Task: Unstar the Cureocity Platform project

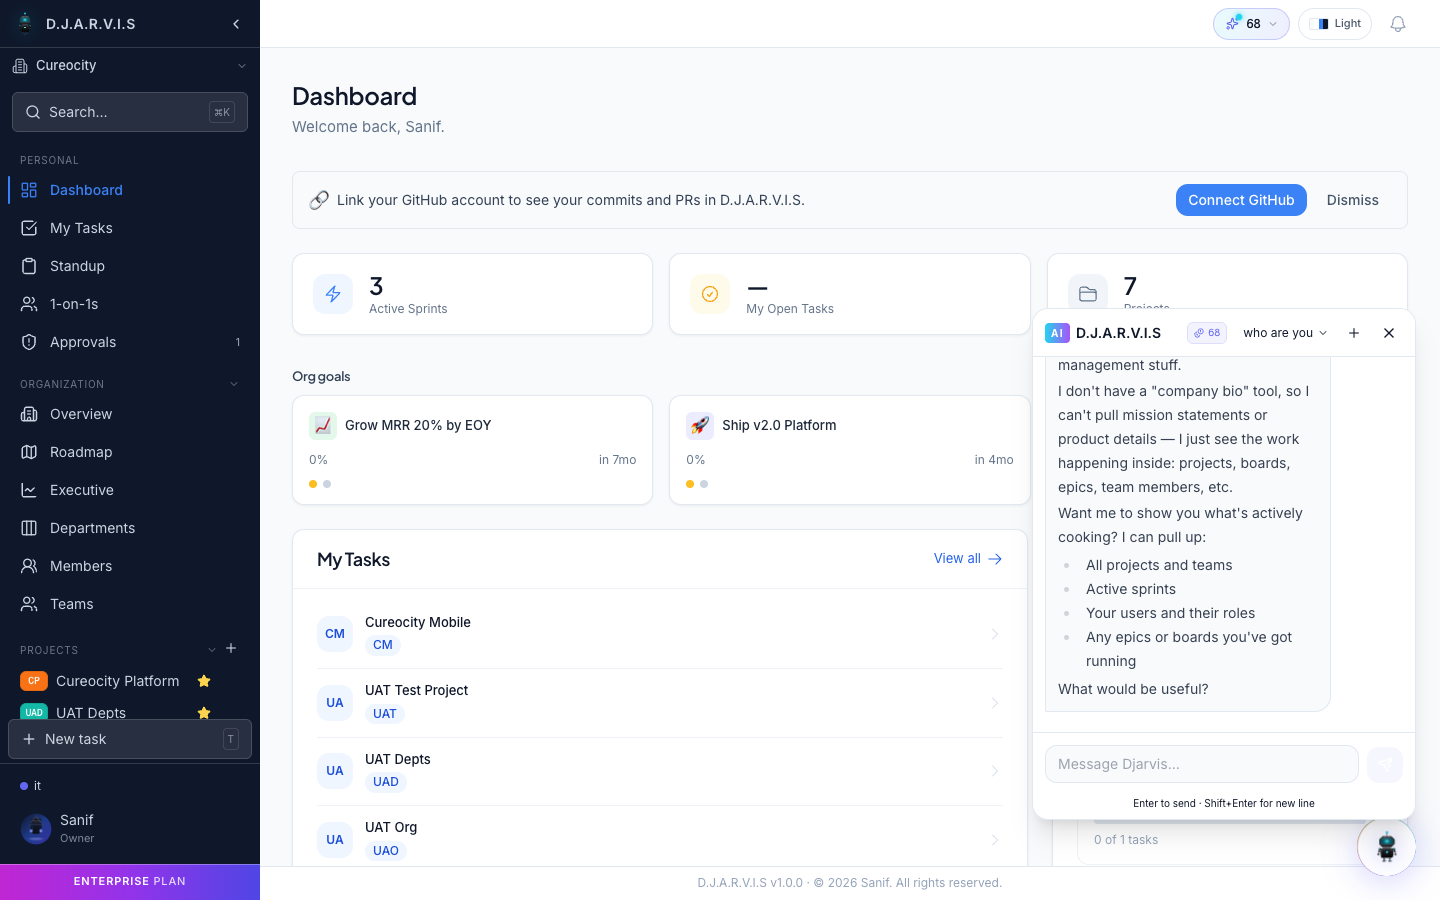Action: pyautogui.click(x=204, y=681)
